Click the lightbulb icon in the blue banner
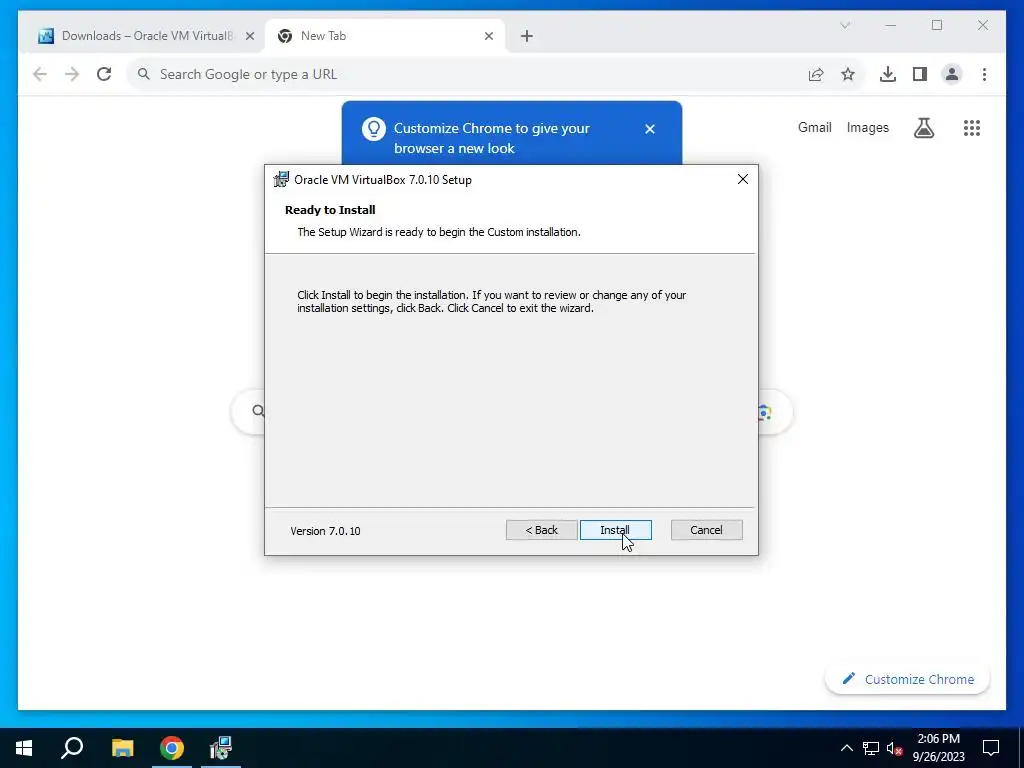Screen dimensions: 1024x768 click(374, 129)
